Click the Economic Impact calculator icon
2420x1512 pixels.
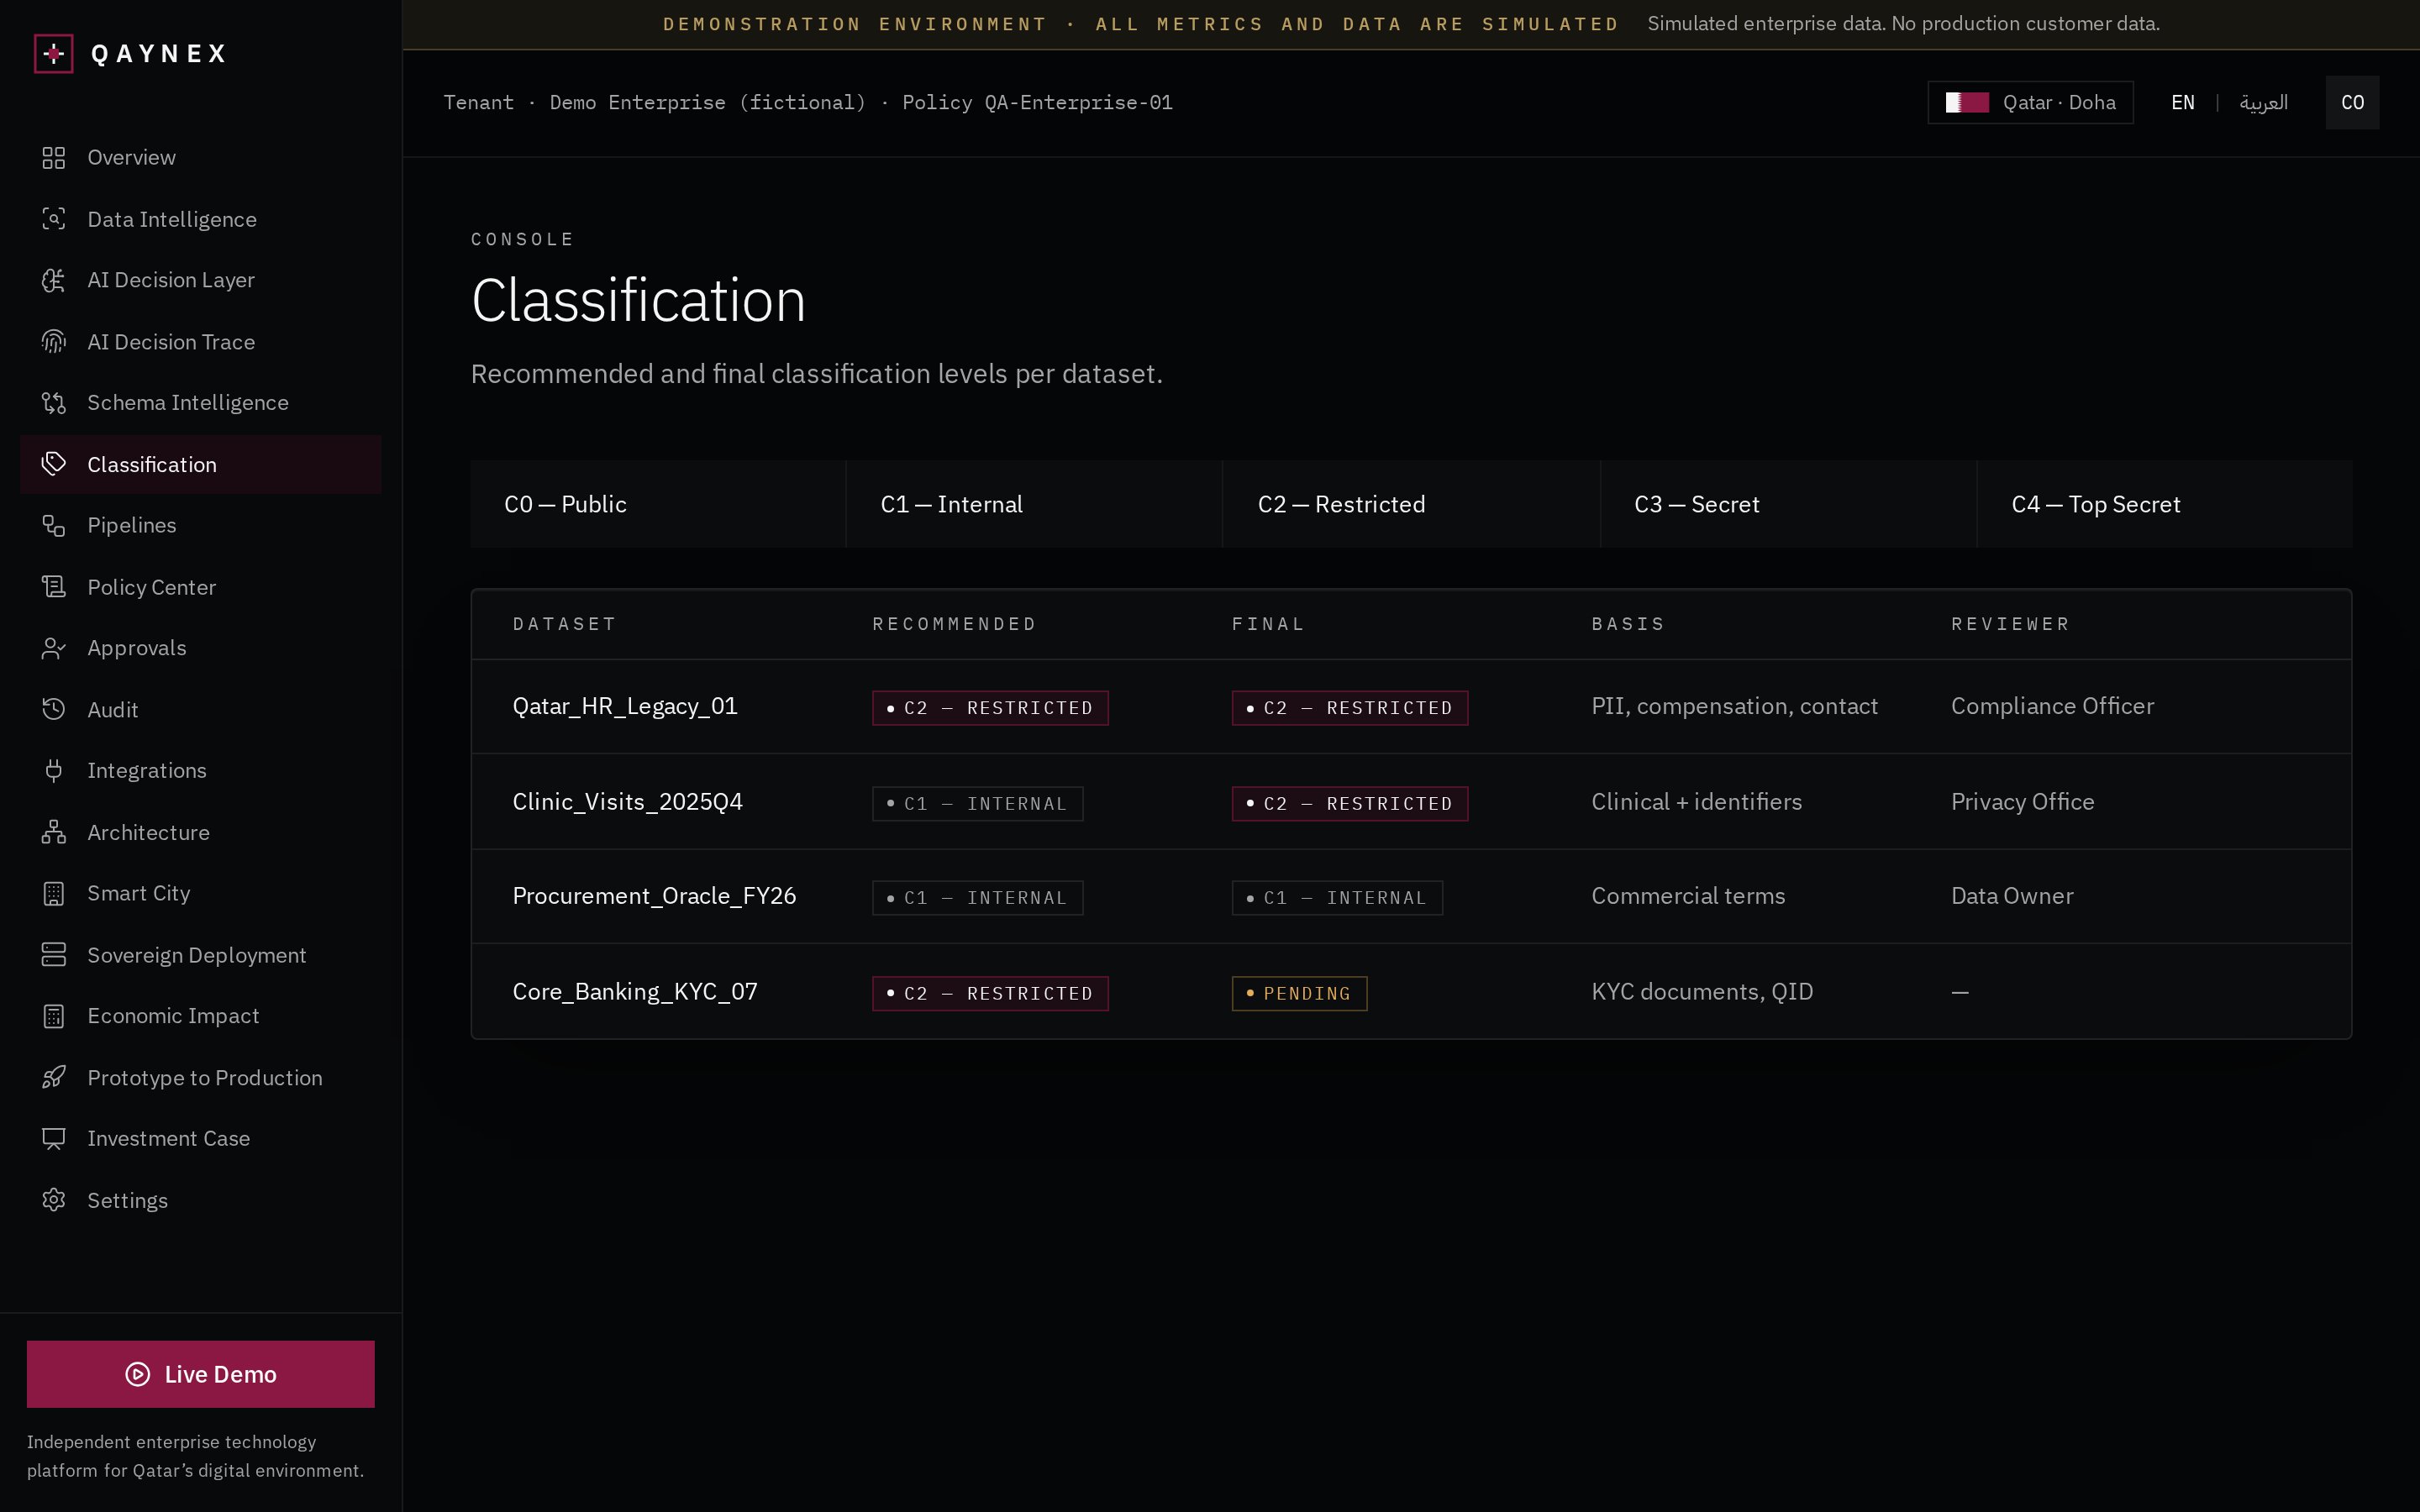(54, 1016)
